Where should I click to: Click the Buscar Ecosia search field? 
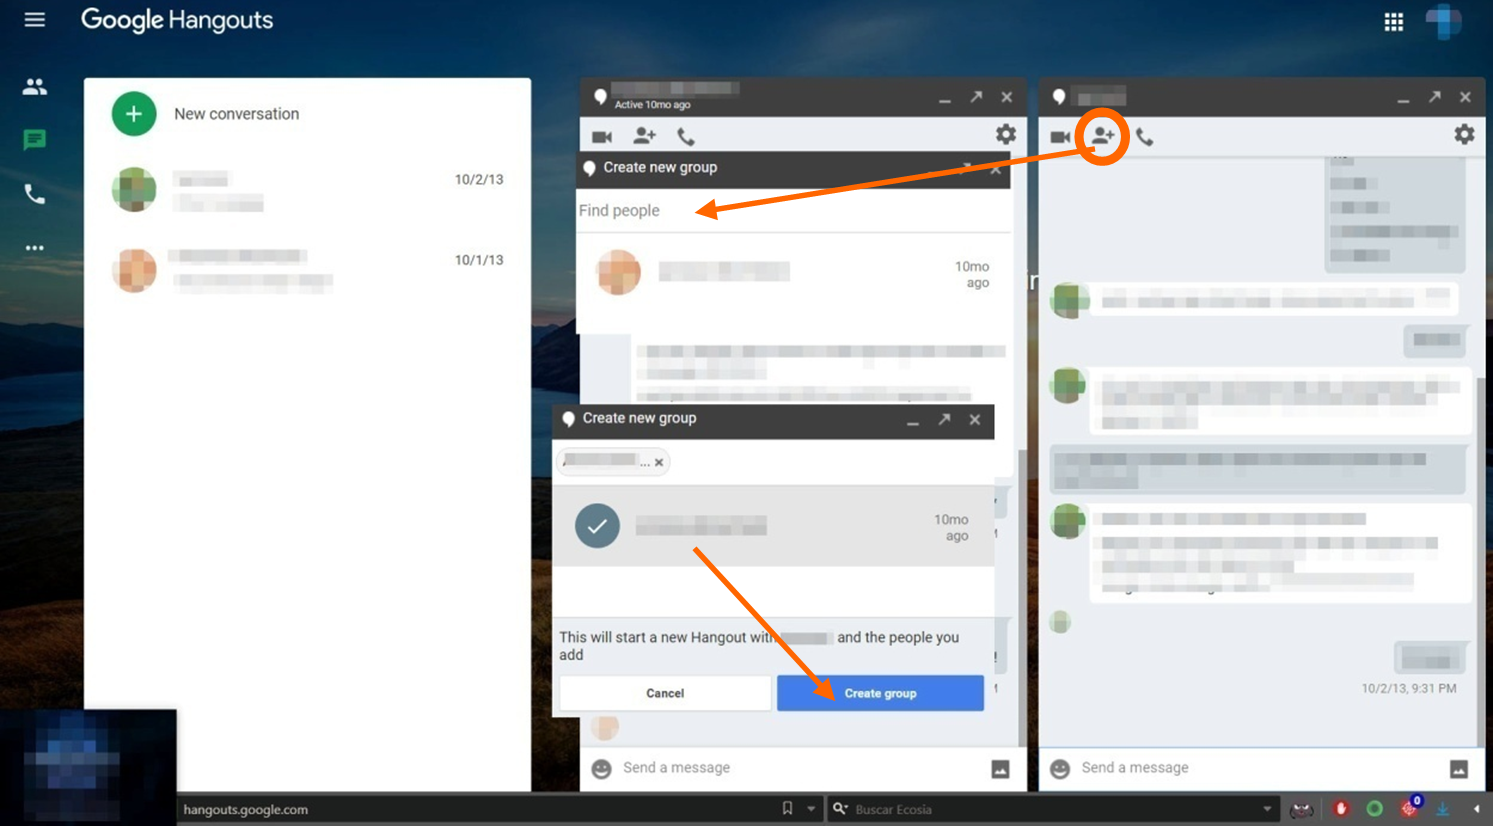coord(1055,809)
